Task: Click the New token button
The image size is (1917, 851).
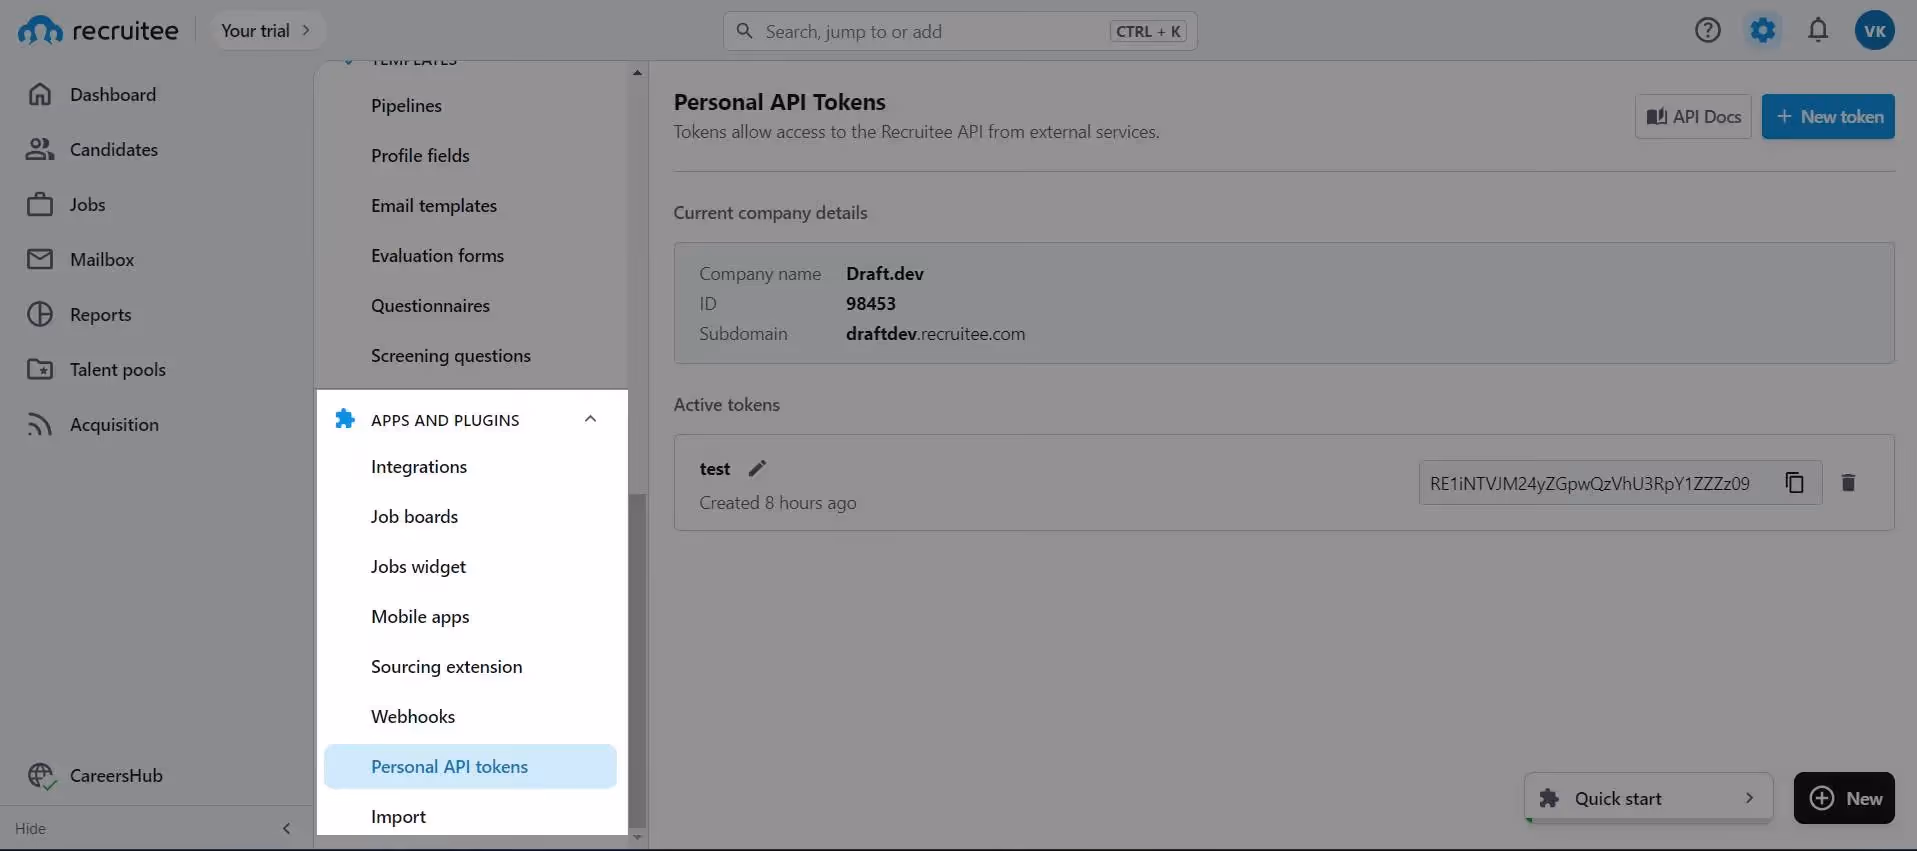Action: tap(1828, 116)
